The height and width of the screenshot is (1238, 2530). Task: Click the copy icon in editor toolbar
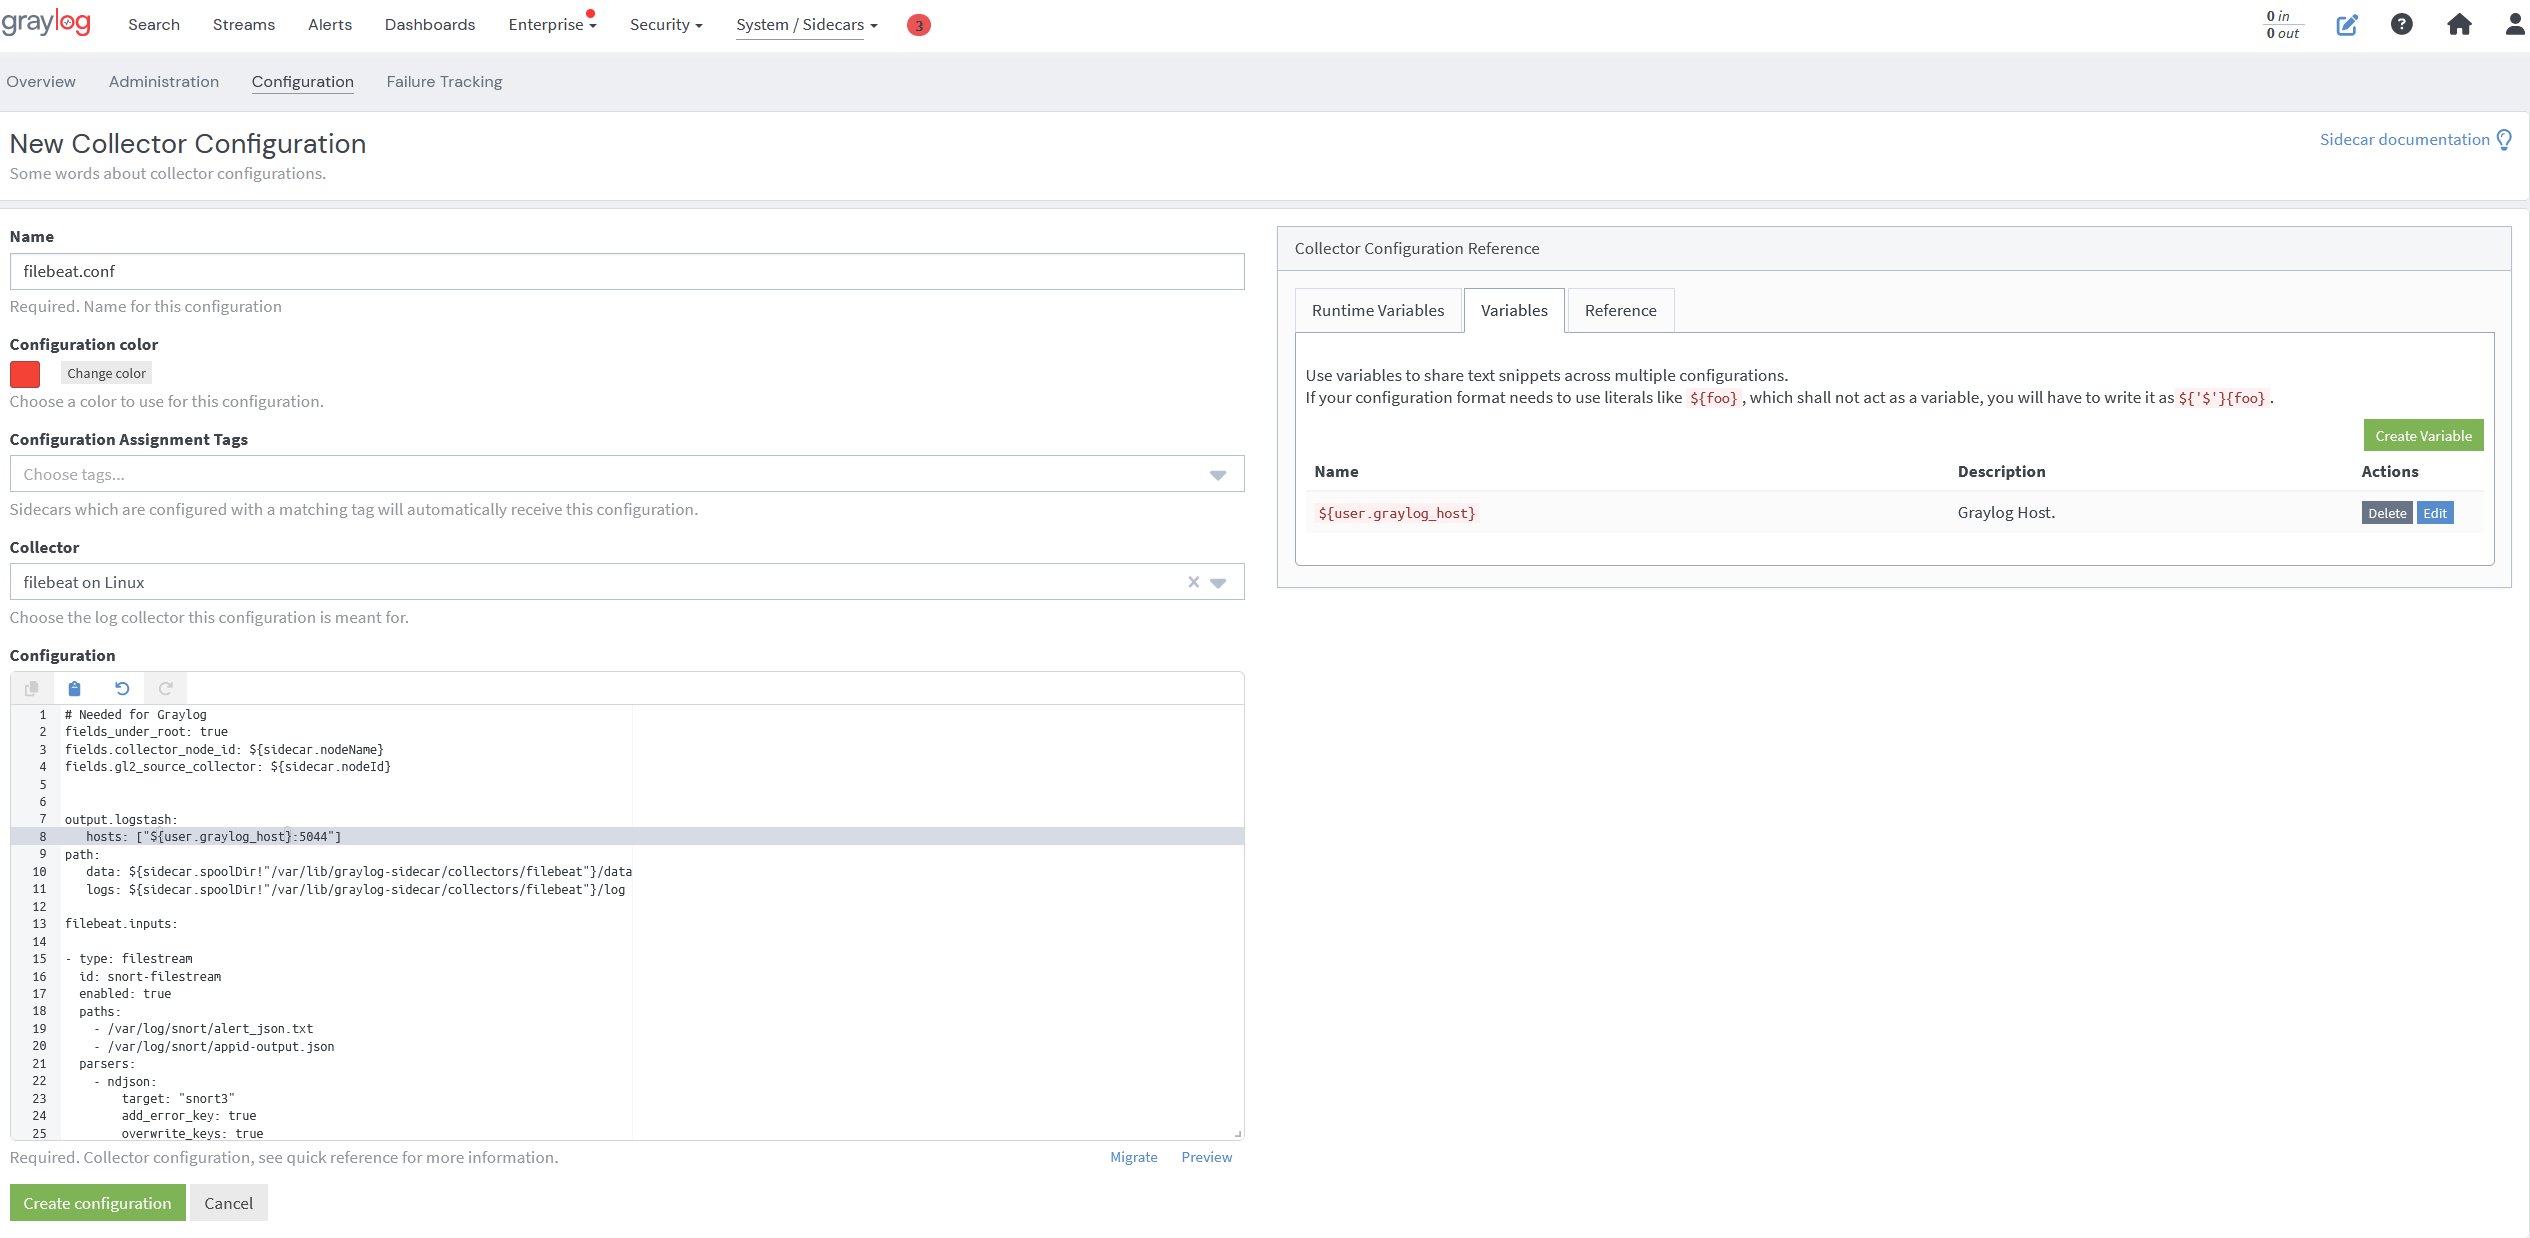pos(32,688)
